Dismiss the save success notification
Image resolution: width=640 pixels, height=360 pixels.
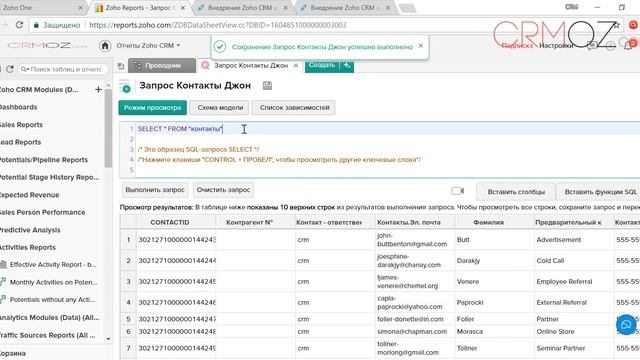[x=420, y=46]
